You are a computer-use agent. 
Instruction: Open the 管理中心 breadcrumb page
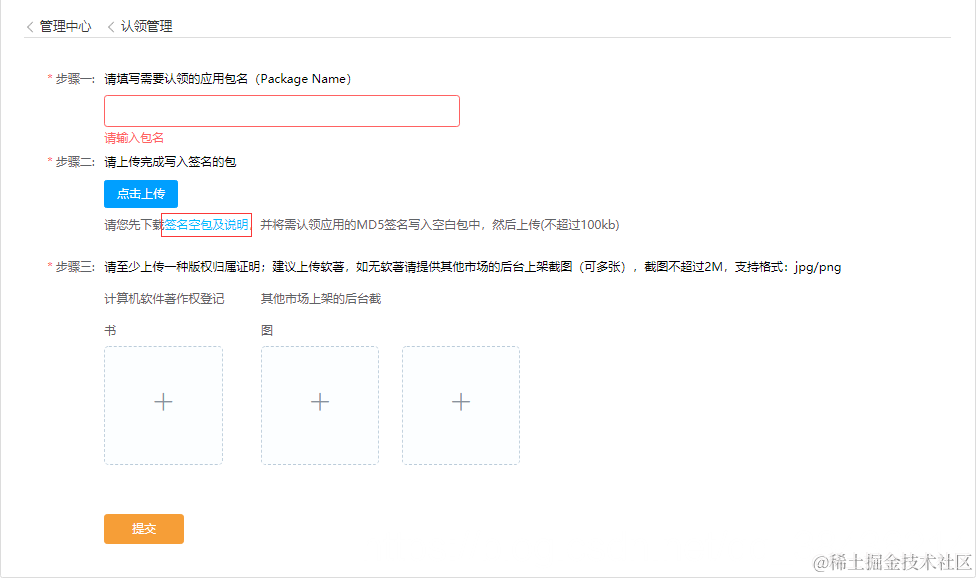pos(62,27)
